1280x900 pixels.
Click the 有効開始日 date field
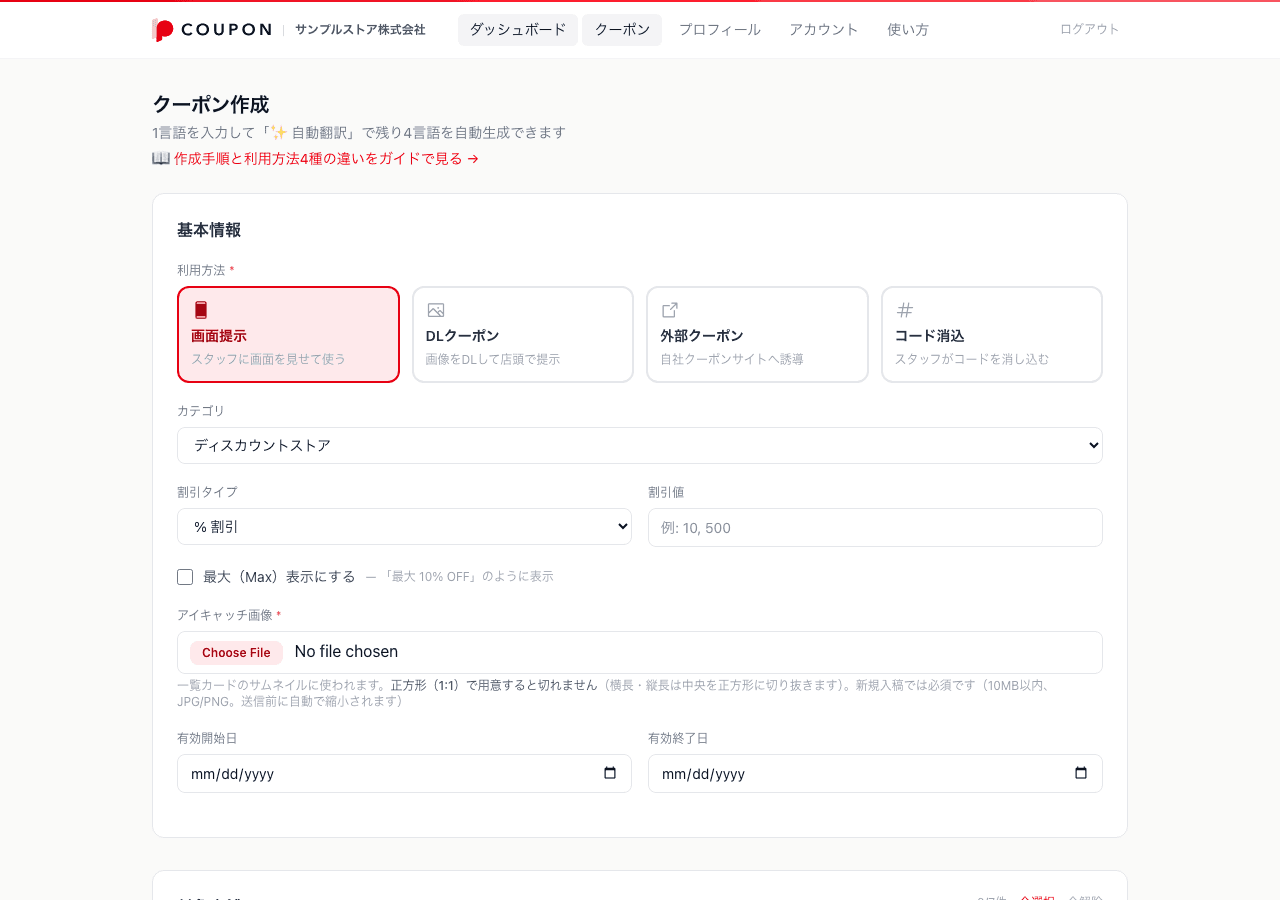(404, 773)
